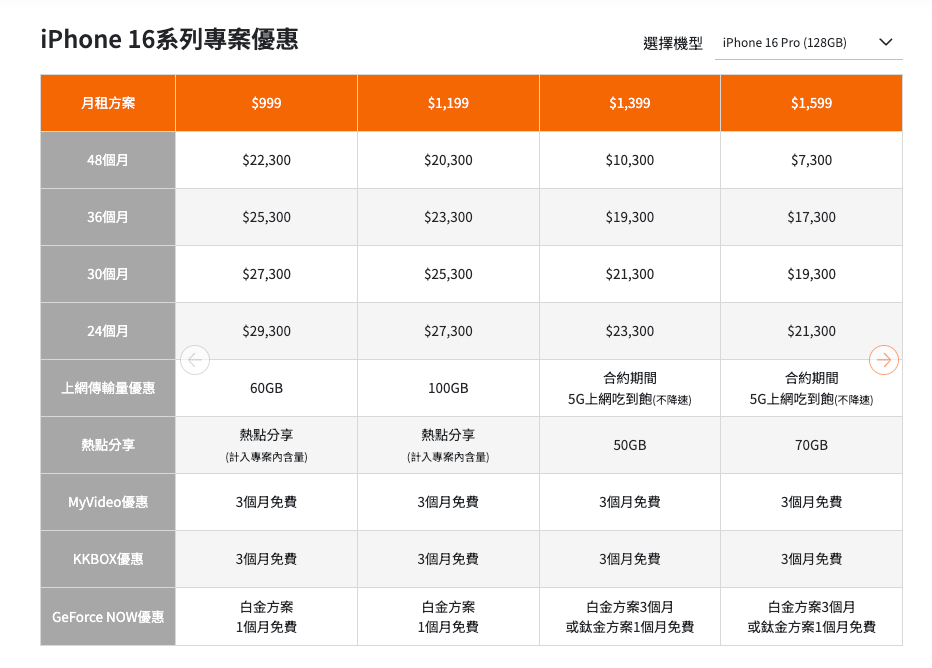Click the $17,300 price cell
Image resolution: width=932 pixels, height=668 pixels.
click(x=811, y=217)
